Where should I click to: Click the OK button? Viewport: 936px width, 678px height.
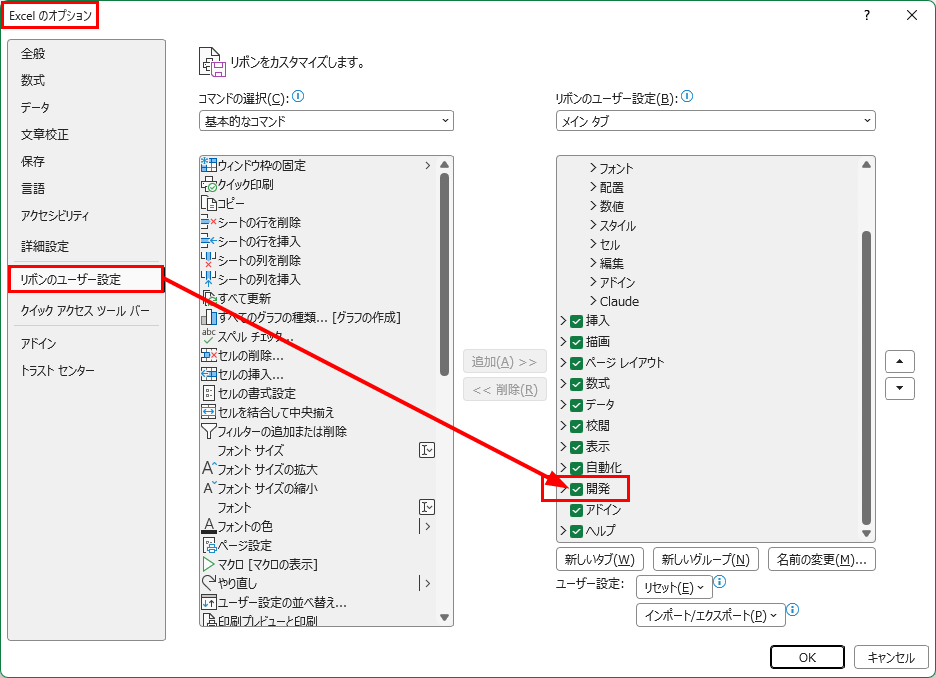[x=807, y=657]
